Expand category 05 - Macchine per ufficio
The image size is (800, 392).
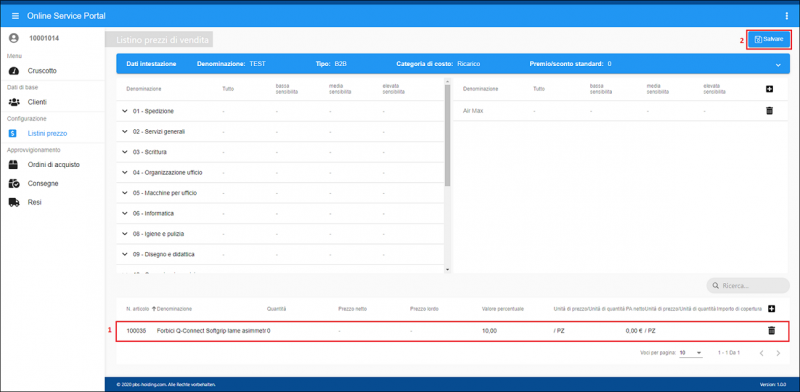pyautogui.click(x=125, y=193)
